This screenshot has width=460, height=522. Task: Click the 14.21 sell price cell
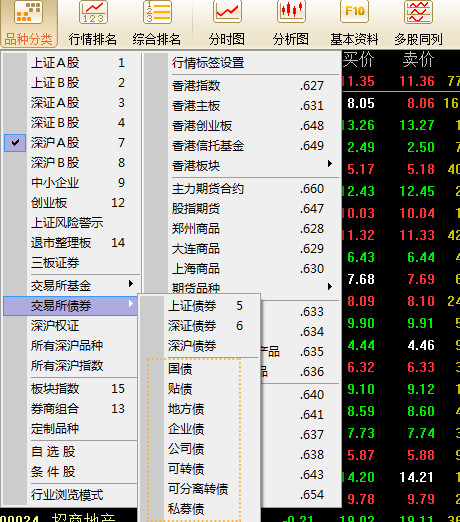tap(417, 477)
